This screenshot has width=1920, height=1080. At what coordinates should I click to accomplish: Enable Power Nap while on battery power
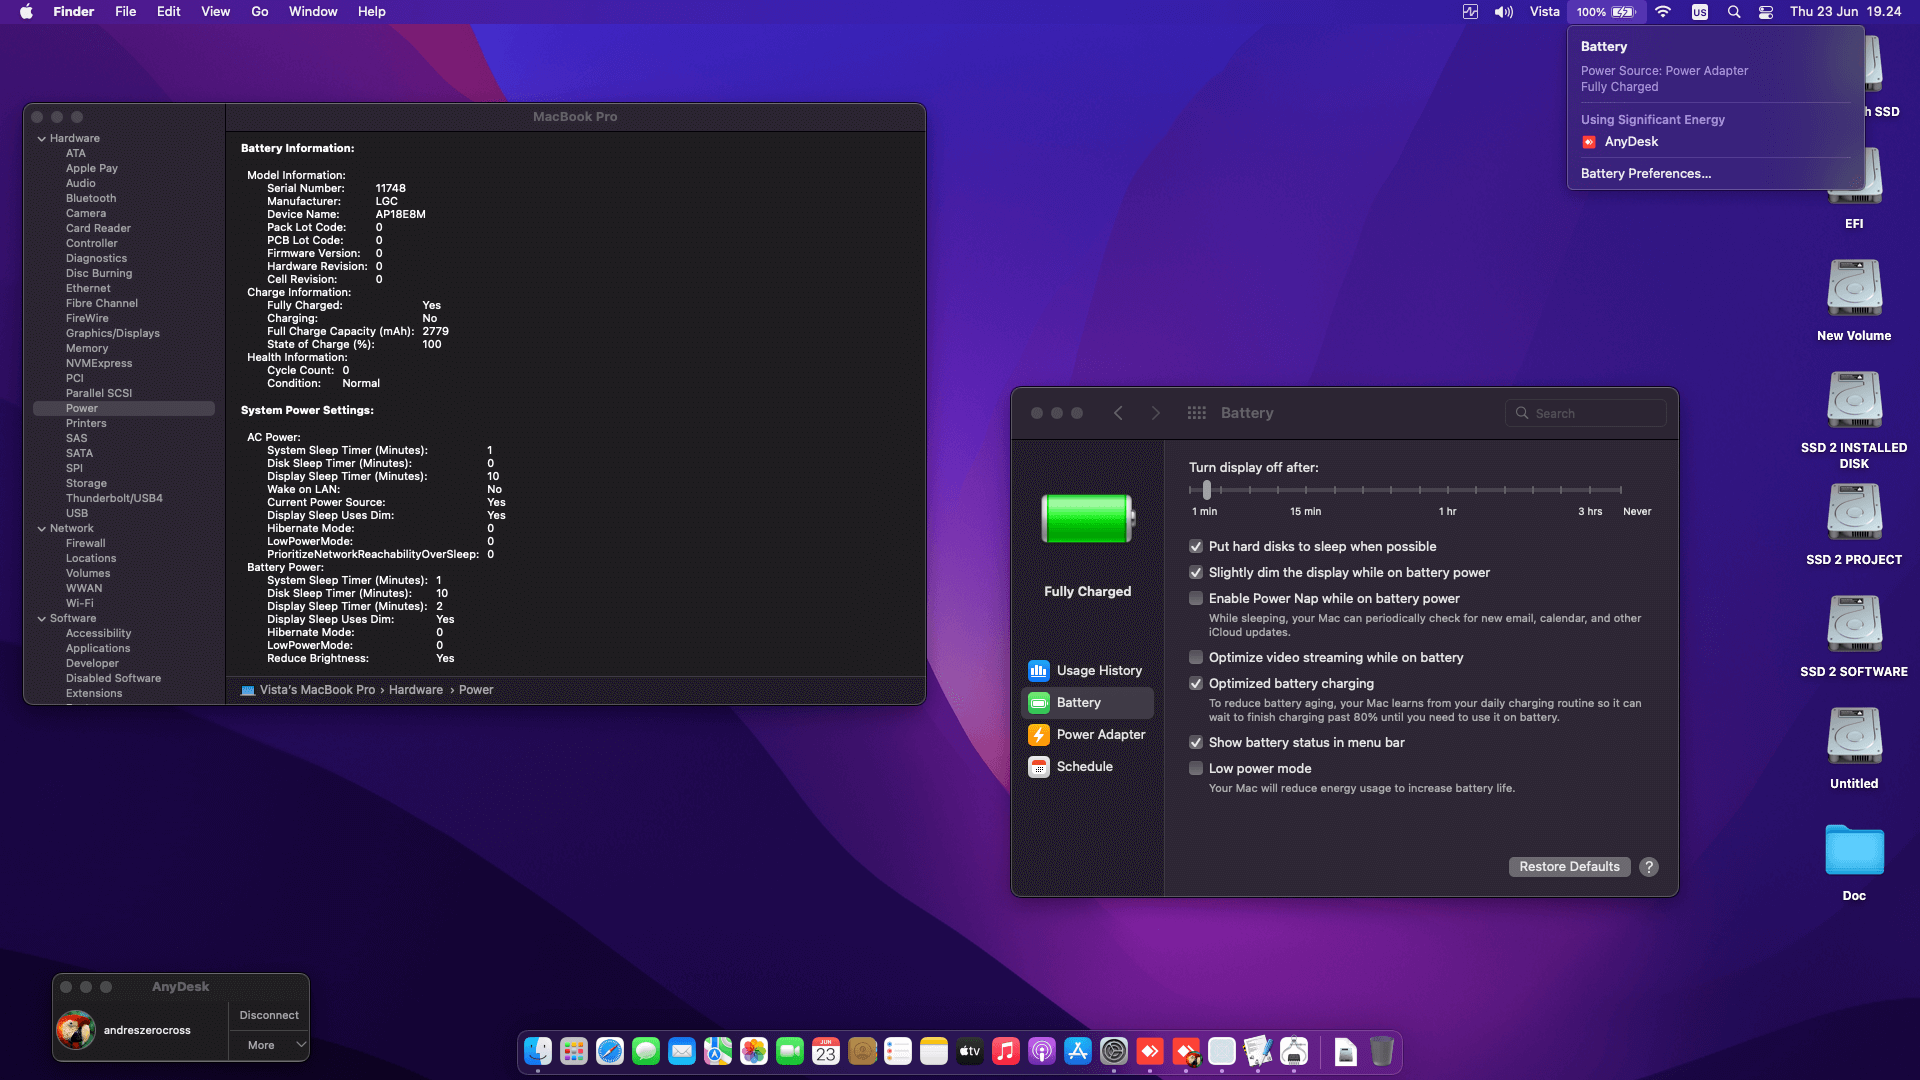click(1195, 598)
